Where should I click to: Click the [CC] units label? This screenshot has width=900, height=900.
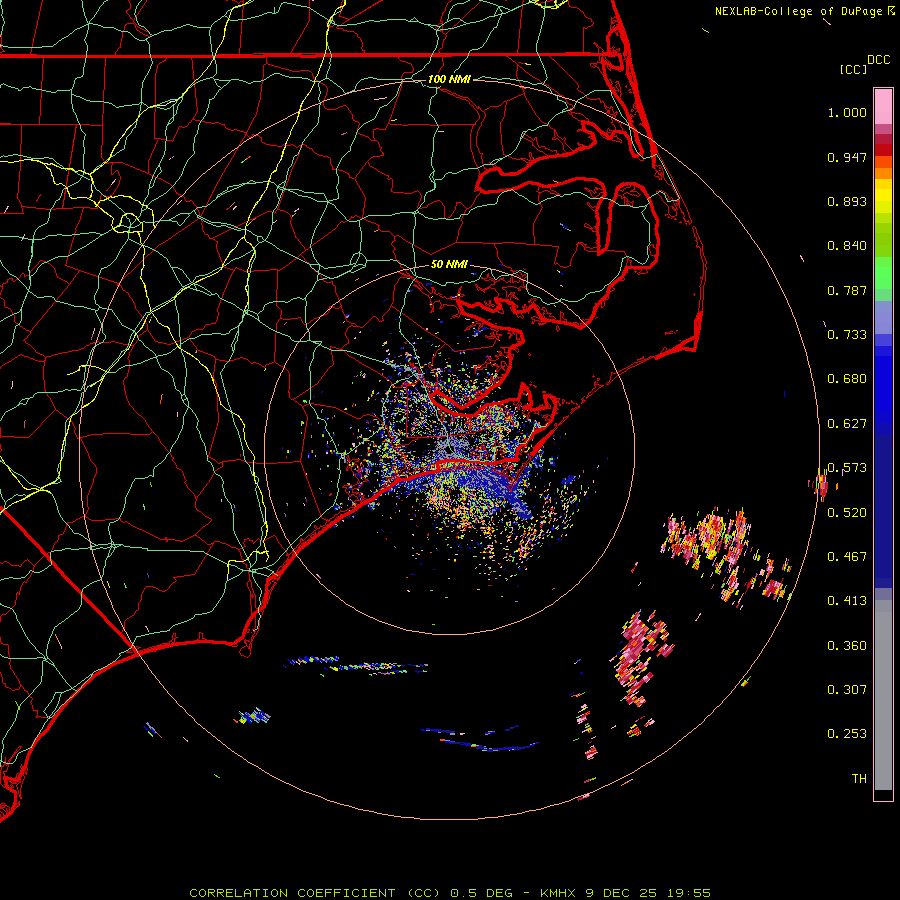click(x=853, y=69)
